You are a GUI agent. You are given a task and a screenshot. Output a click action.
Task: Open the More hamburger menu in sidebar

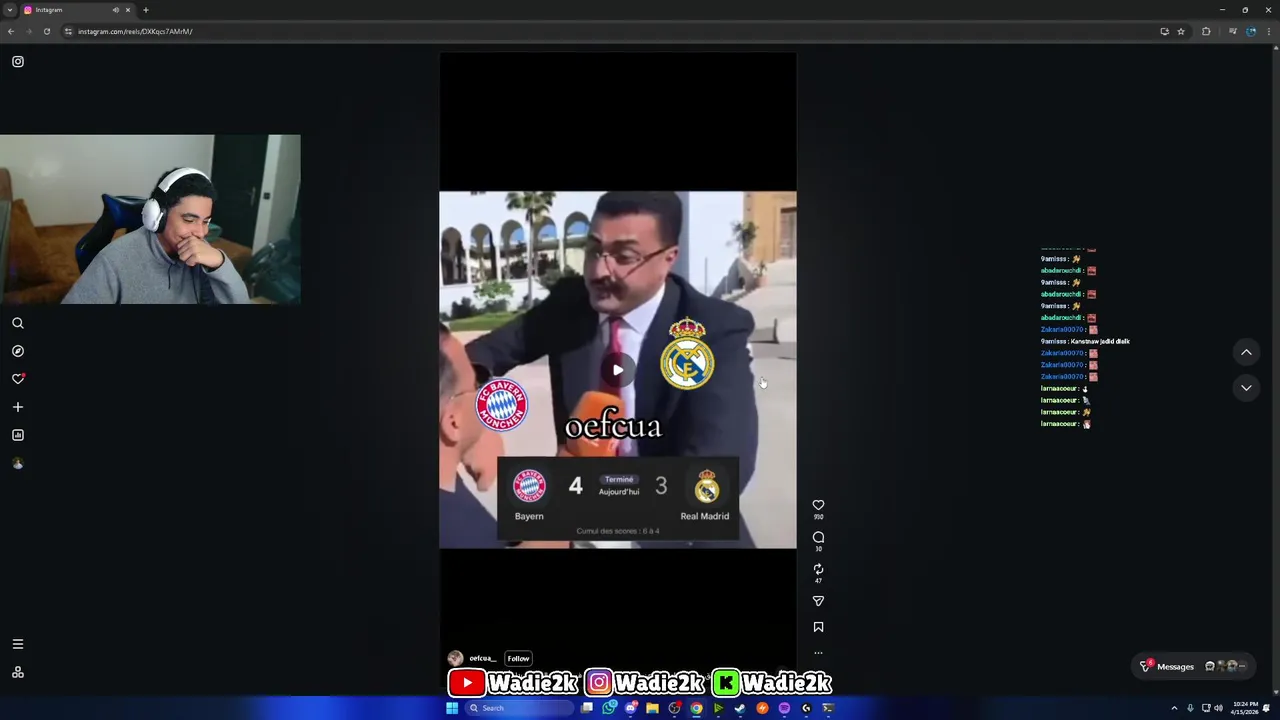[18, 644]
